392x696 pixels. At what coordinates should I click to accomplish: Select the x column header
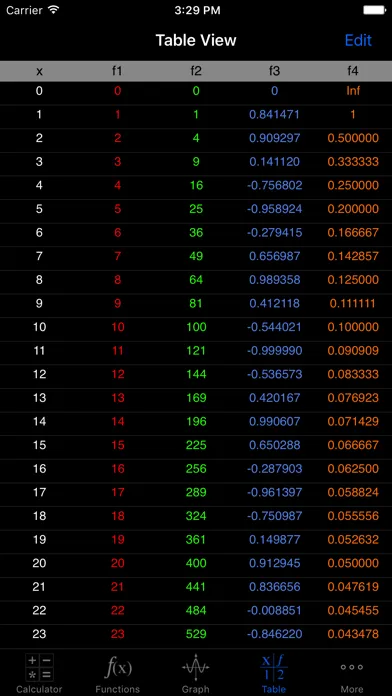click(x=40, y=71)
